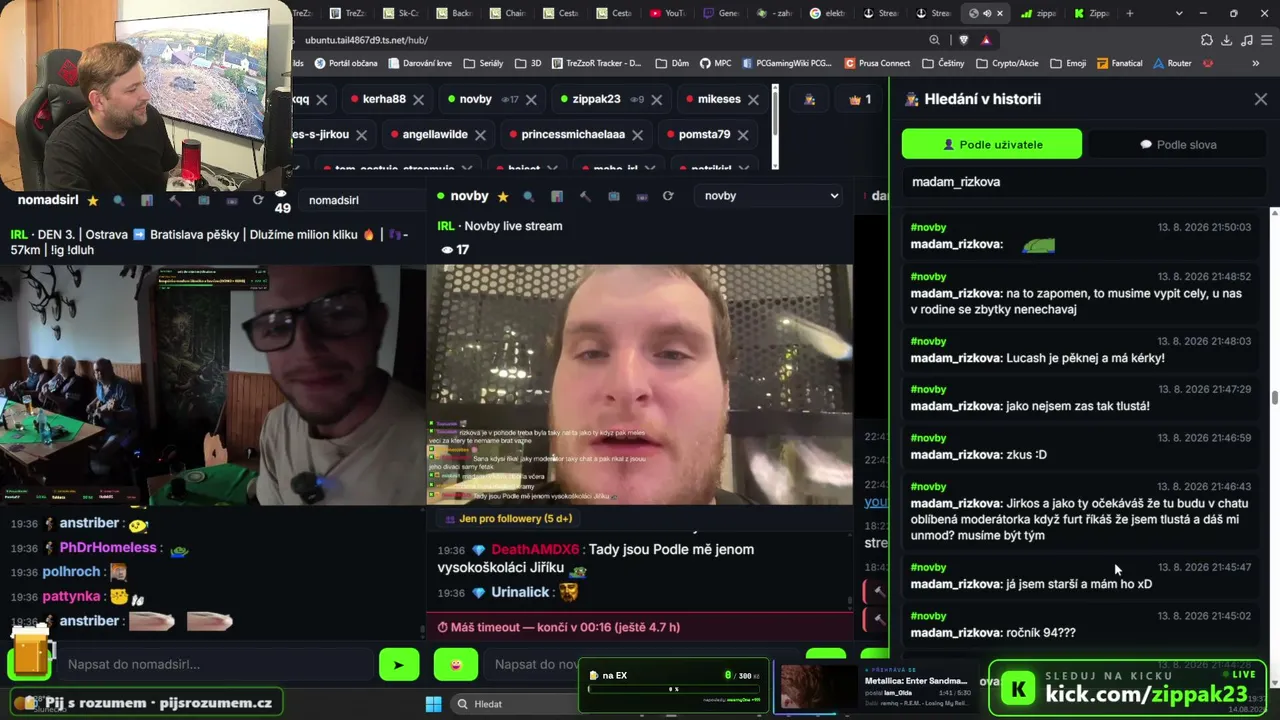The height and width of the screenshot is (720, 1280).
Task: Open moderation hammer tool for nomadsirl
Action: [x=175, y=200]
